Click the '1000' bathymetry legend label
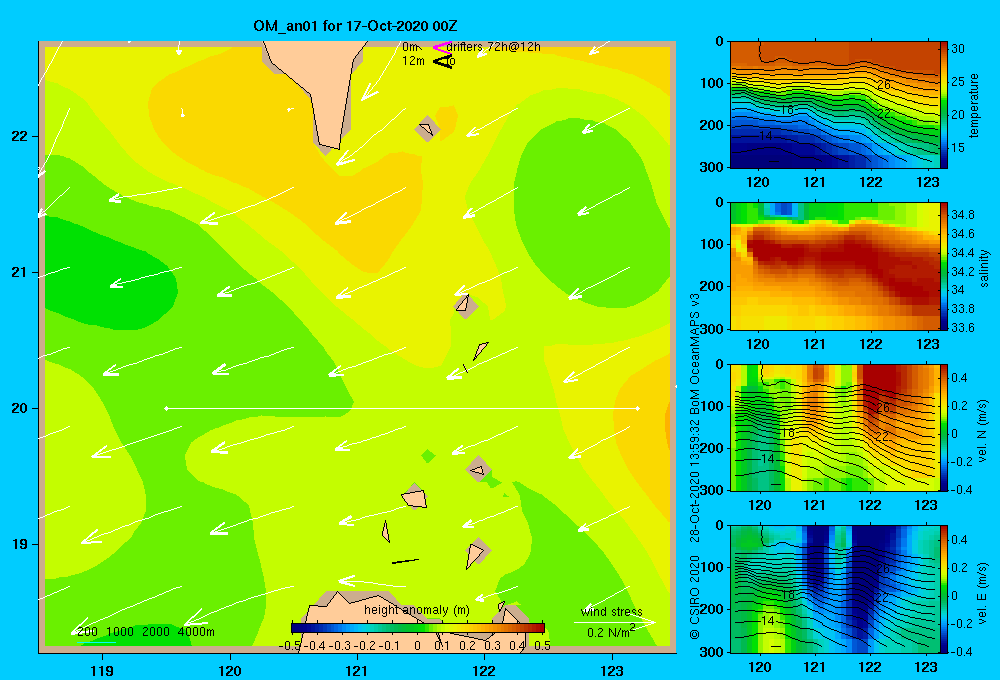This screenshot has width=1000, height=680. point(119,632)
